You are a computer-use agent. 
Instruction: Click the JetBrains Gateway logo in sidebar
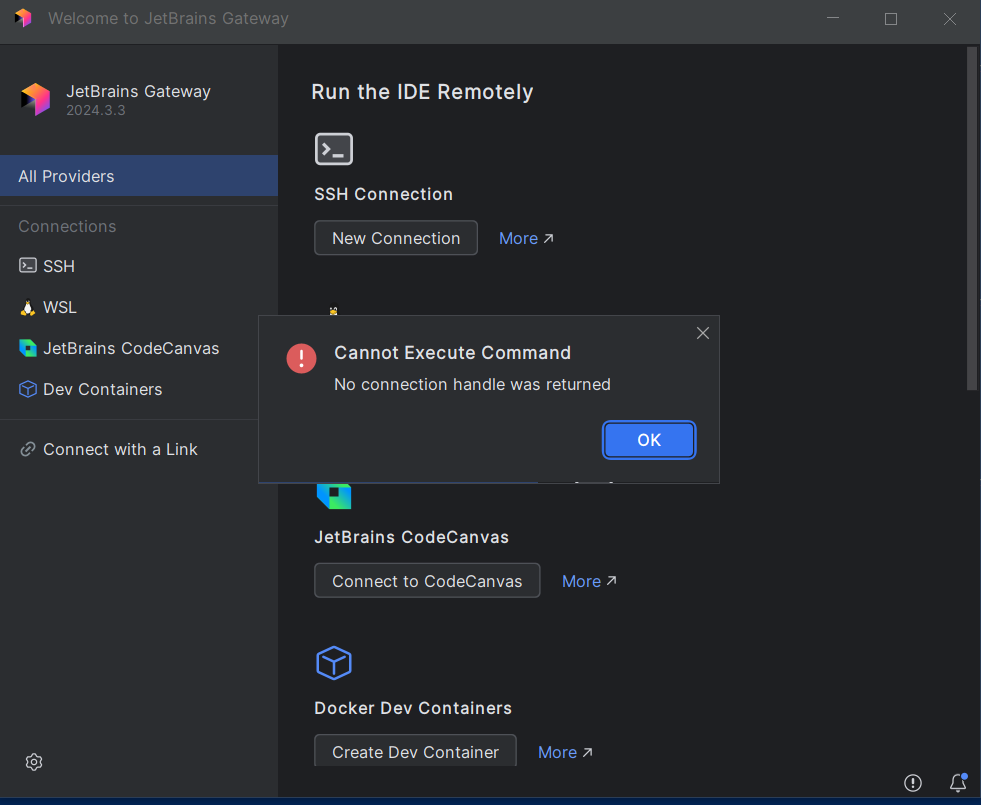click(35, 99)
